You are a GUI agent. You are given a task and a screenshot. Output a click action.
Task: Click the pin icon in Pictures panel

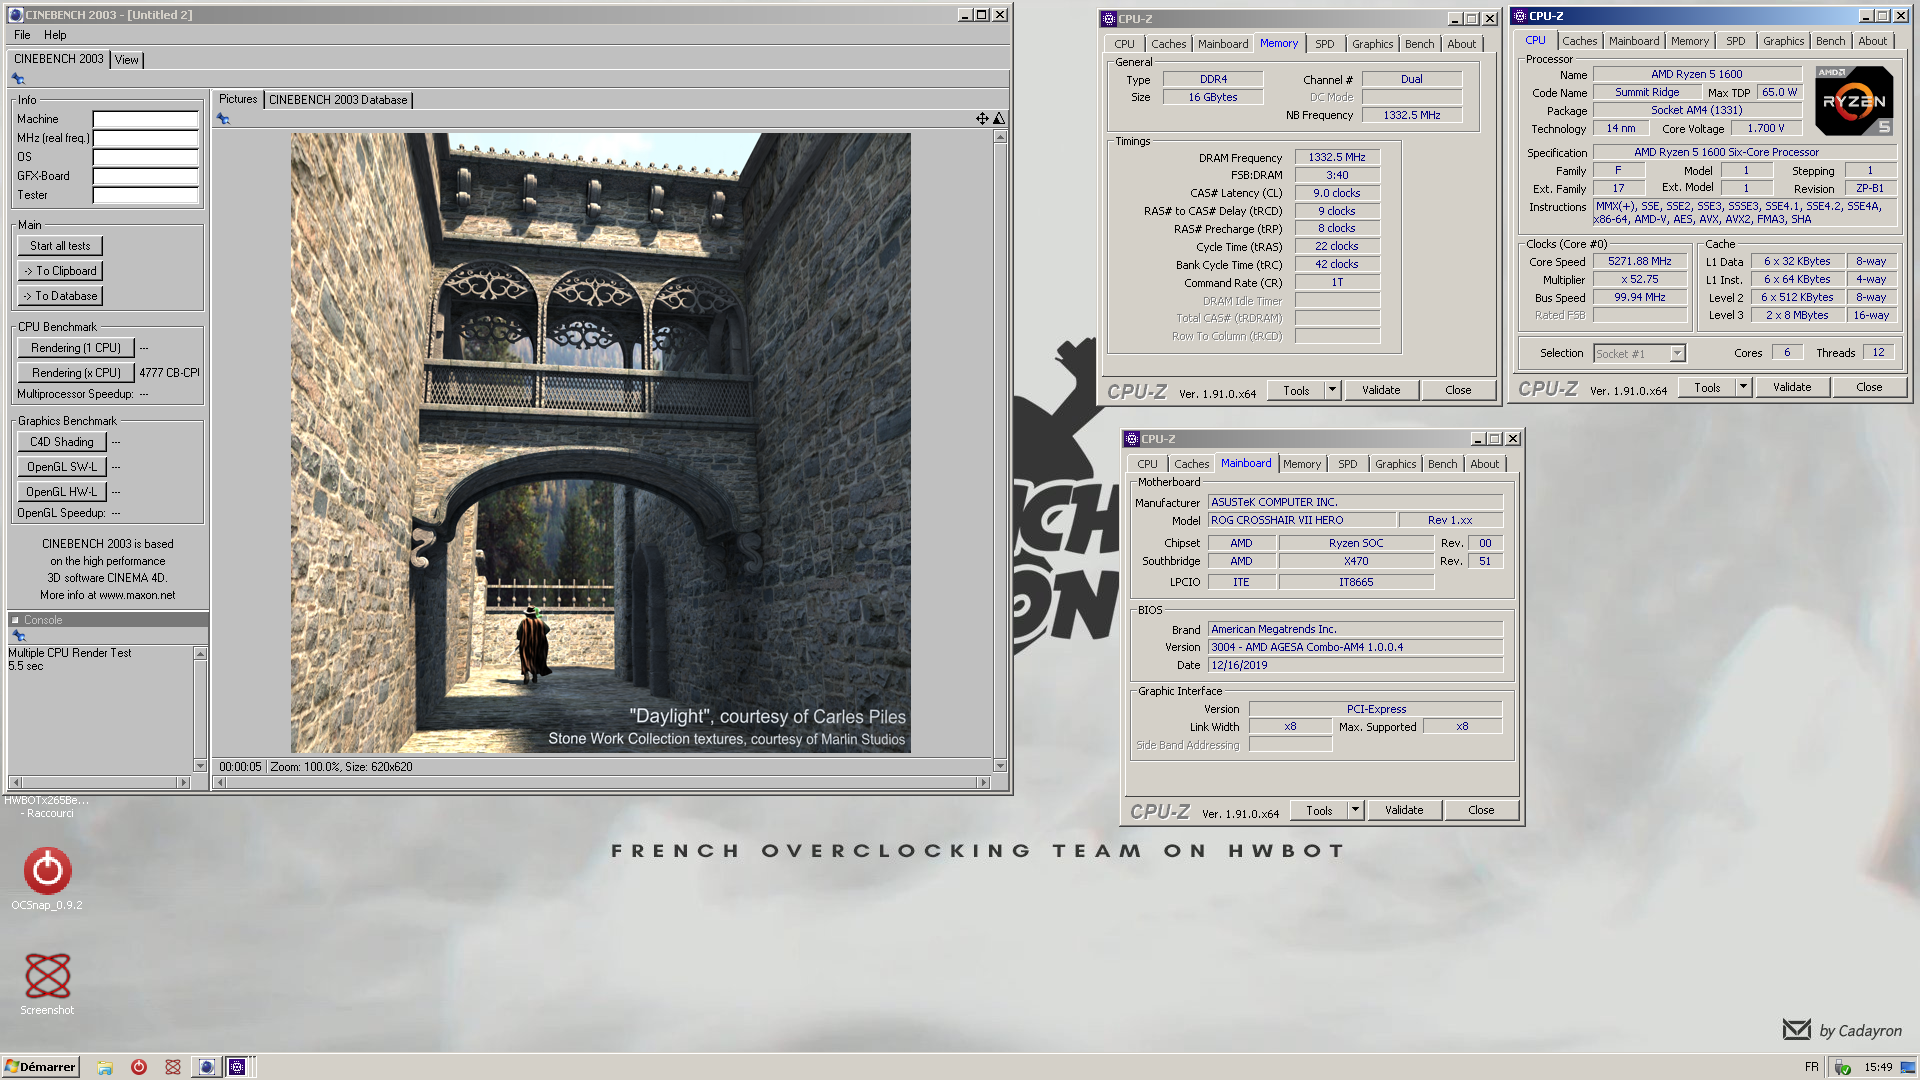[x=223, y=119]
